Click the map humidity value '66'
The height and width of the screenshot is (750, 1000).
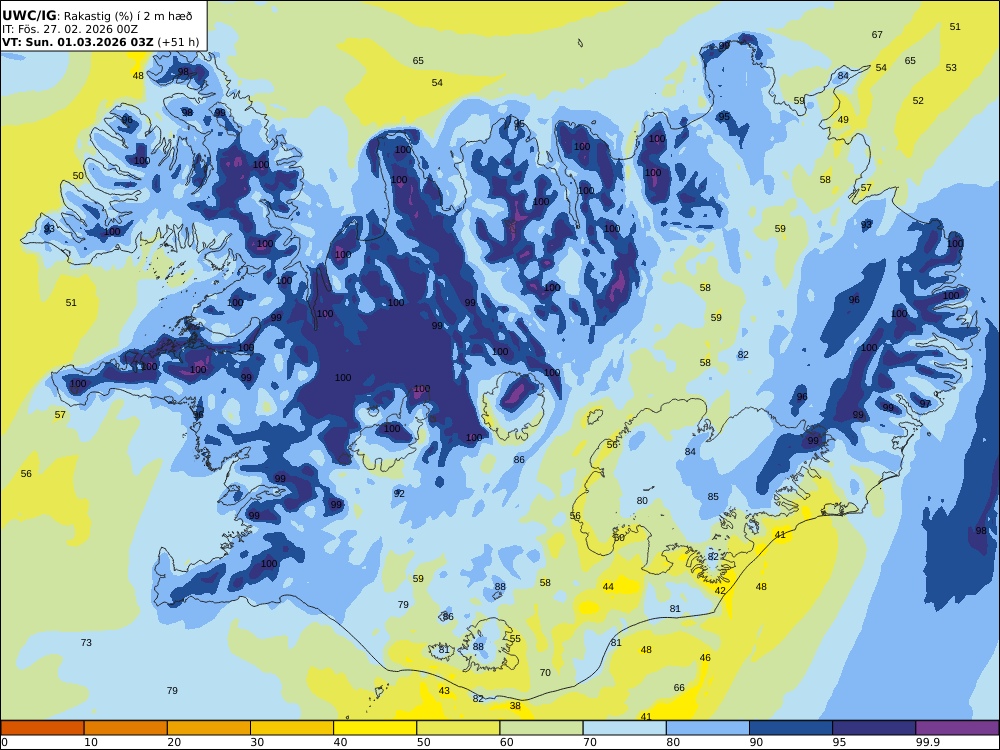point(679,688)
